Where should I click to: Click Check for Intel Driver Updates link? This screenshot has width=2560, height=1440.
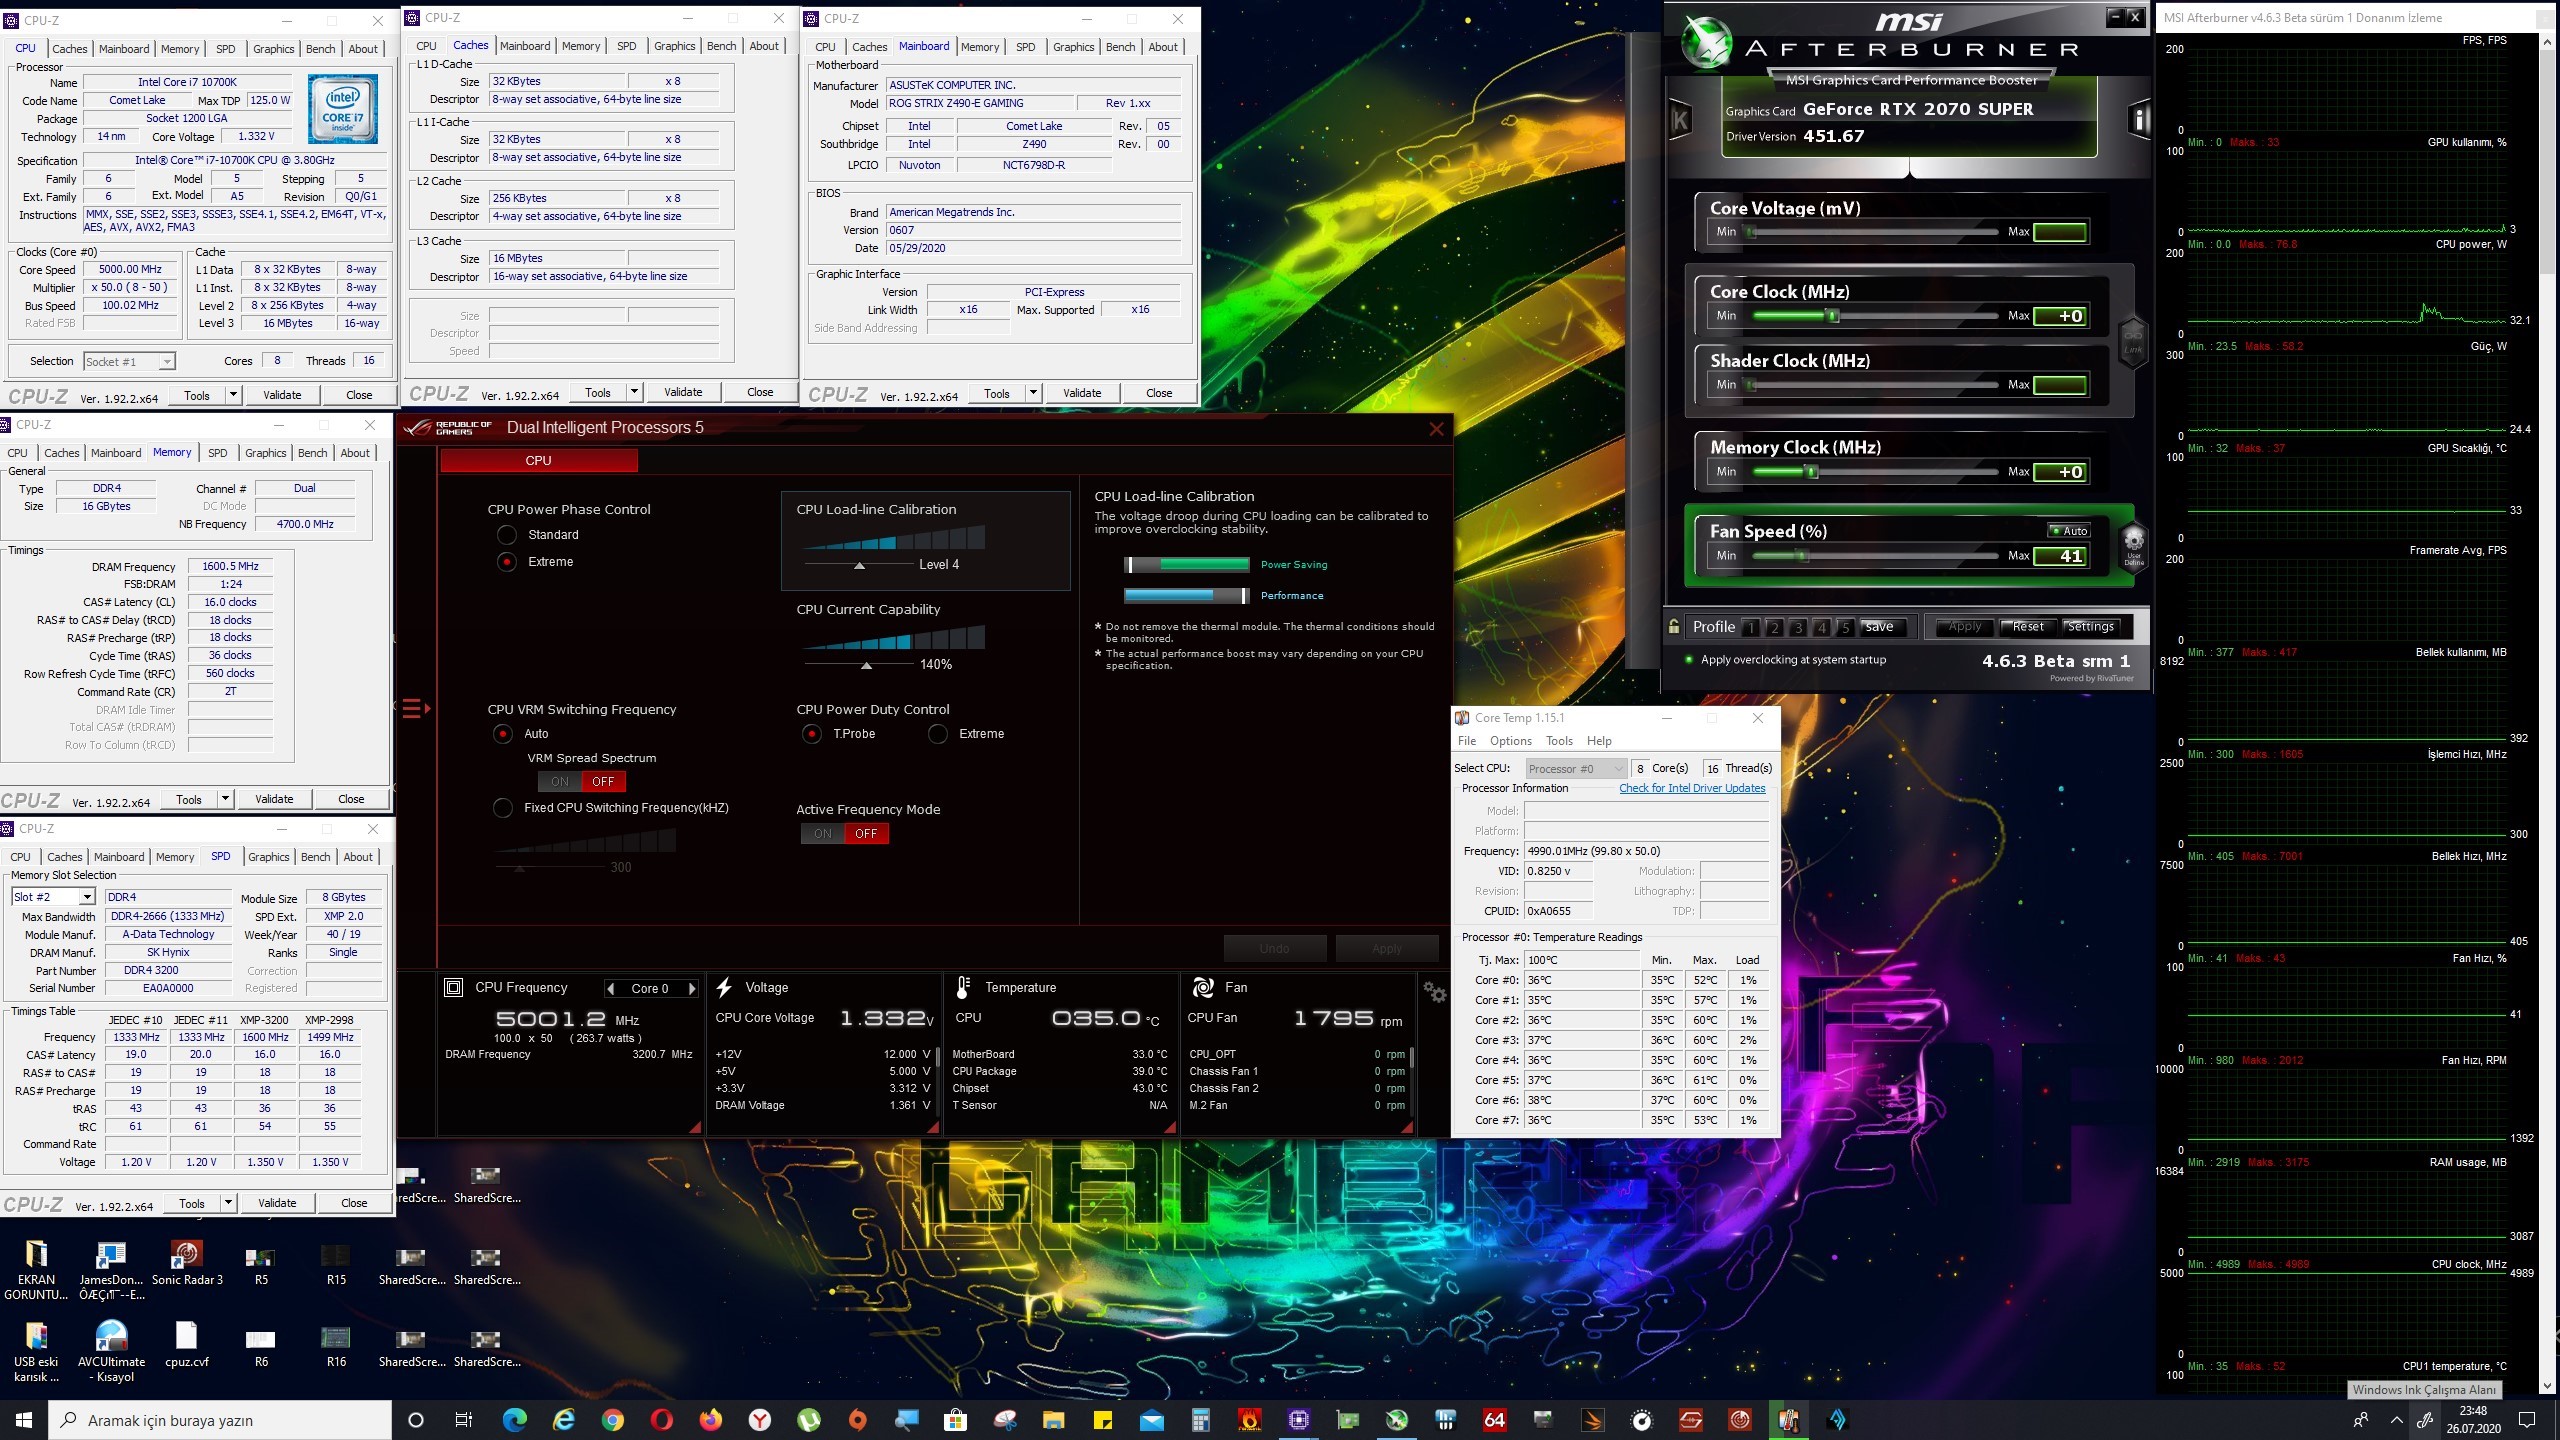(1692, 788)
